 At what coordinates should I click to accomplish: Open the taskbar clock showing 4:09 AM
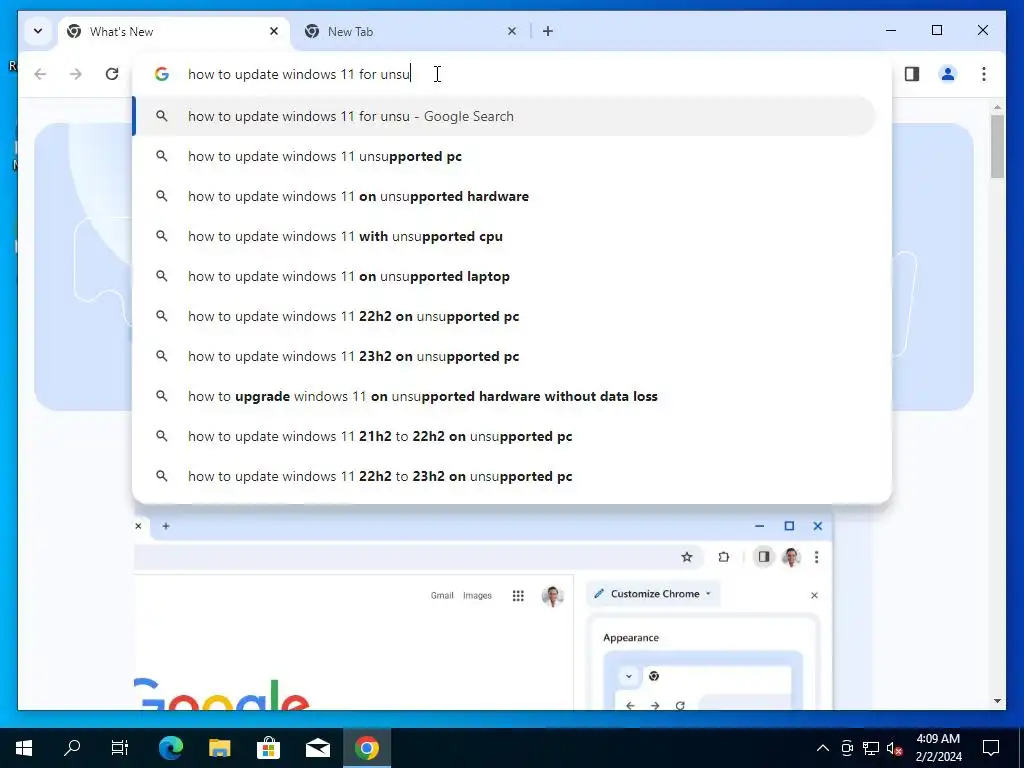pyautogui.click(x=938, y=748)
